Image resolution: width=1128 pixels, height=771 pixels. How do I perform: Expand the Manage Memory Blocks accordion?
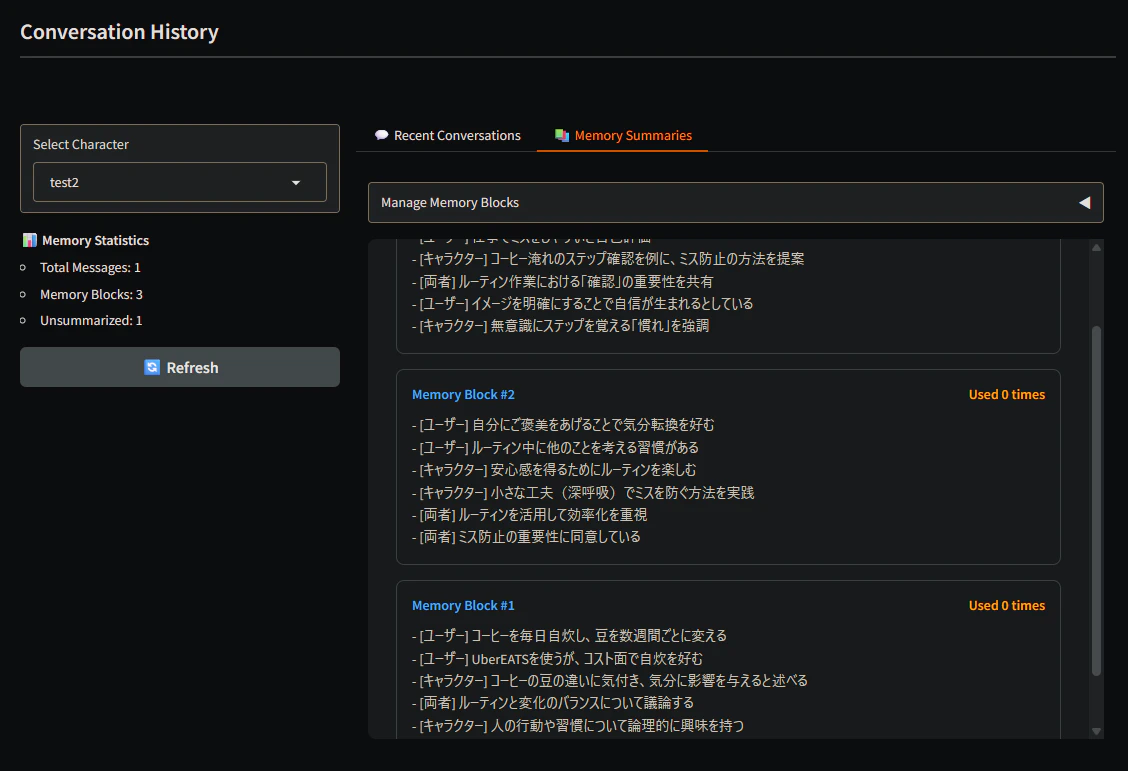point(735,202)
